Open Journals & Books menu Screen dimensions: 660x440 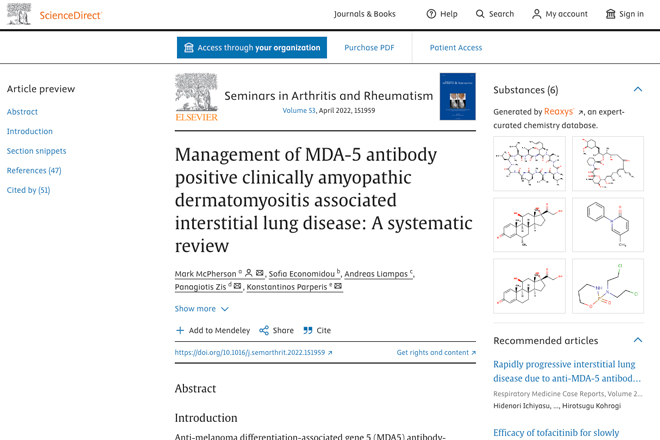tap(365, 14)
